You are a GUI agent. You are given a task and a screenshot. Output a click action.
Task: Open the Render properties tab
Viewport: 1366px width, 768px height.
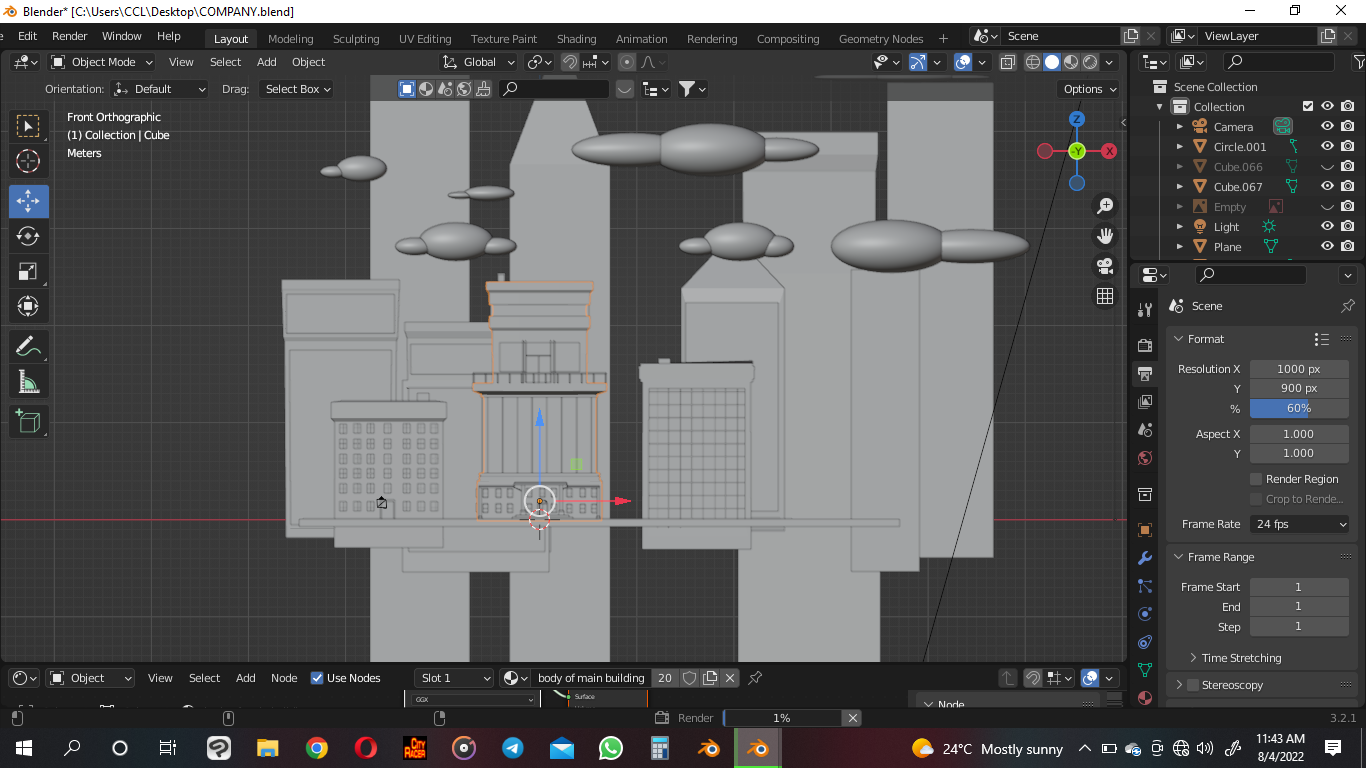[1145, 345]
